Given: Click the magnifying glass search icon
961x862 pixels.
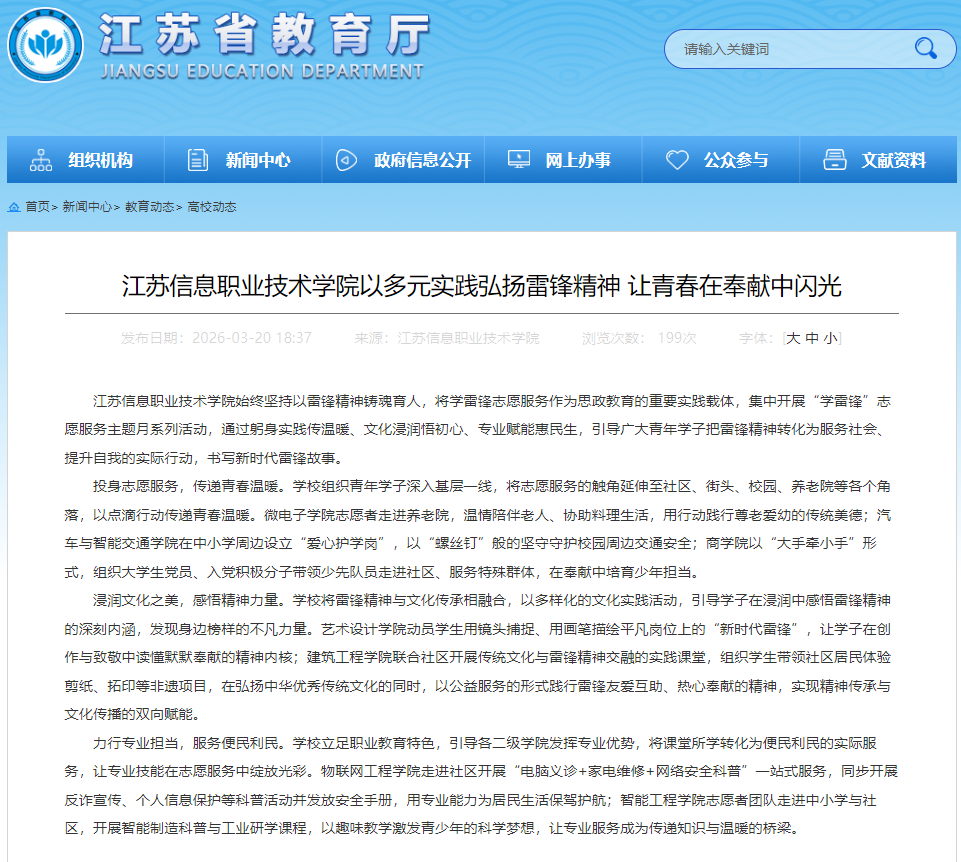Looking at the screenshot, I should pos(925,48).
